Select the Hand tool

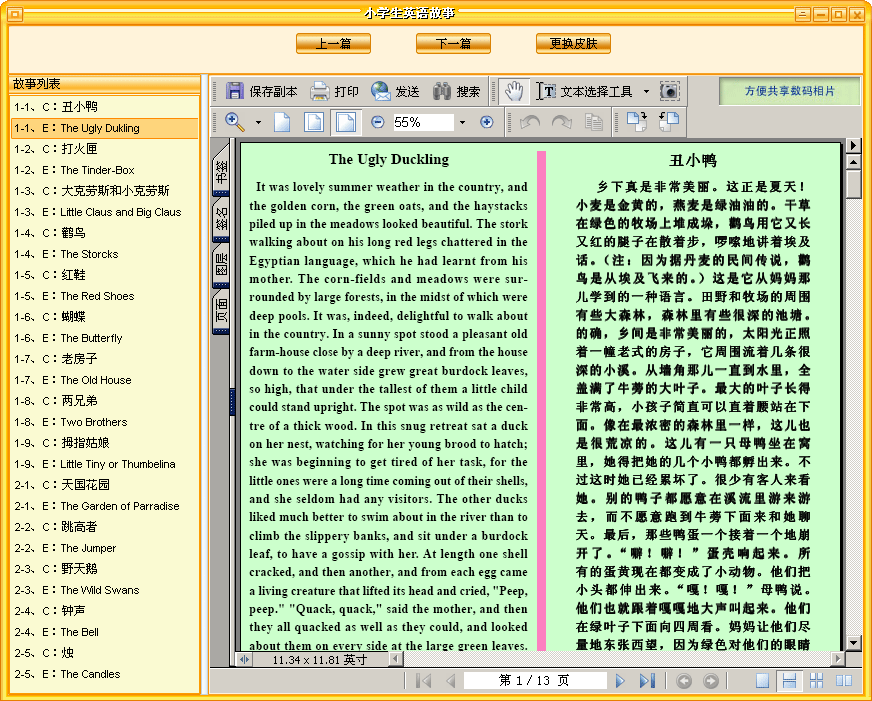click(x=514, y=91)
